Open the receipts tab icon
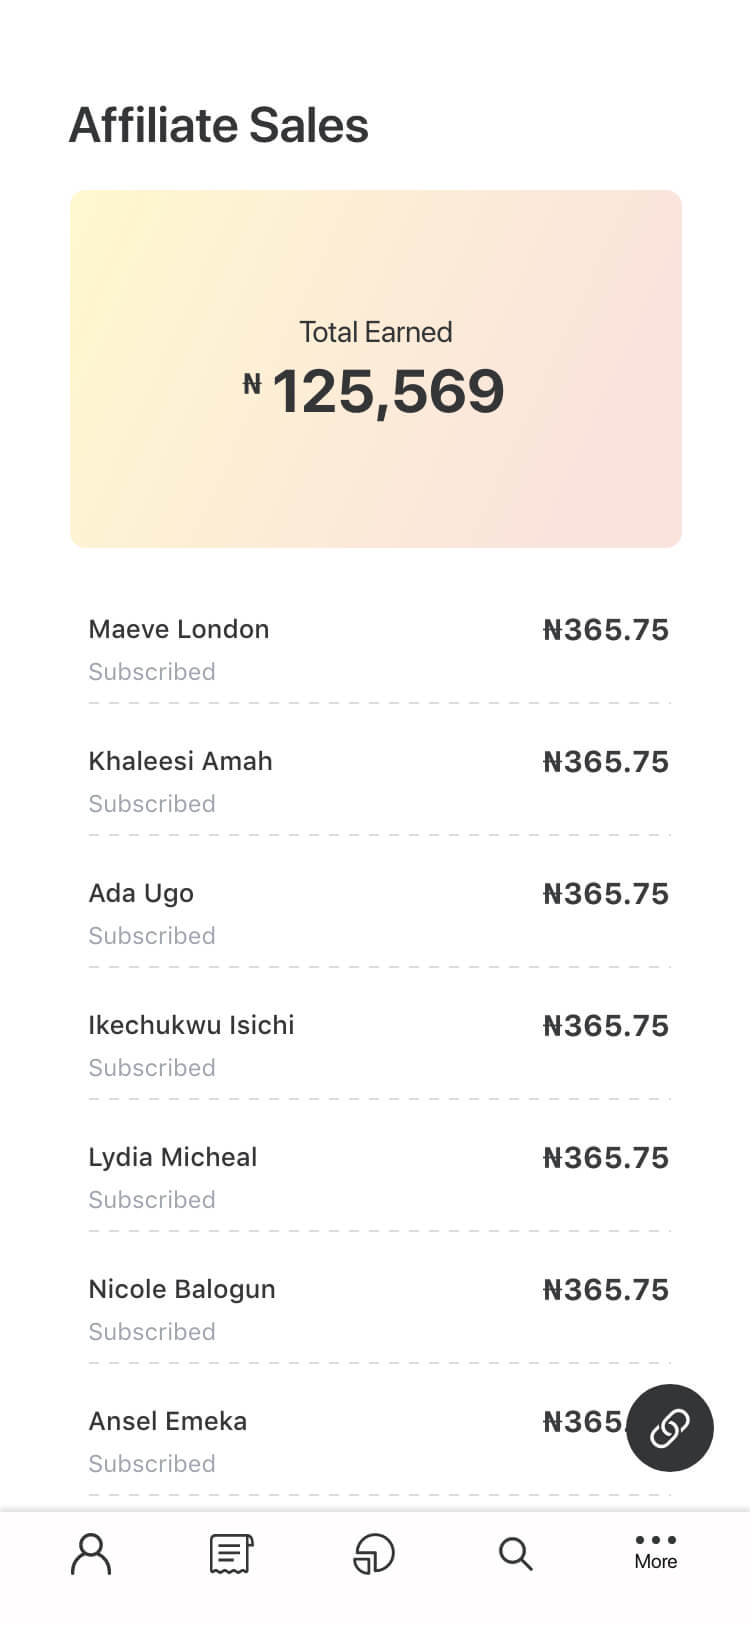The image size is (750, 1626). [x=231, y=1553]
